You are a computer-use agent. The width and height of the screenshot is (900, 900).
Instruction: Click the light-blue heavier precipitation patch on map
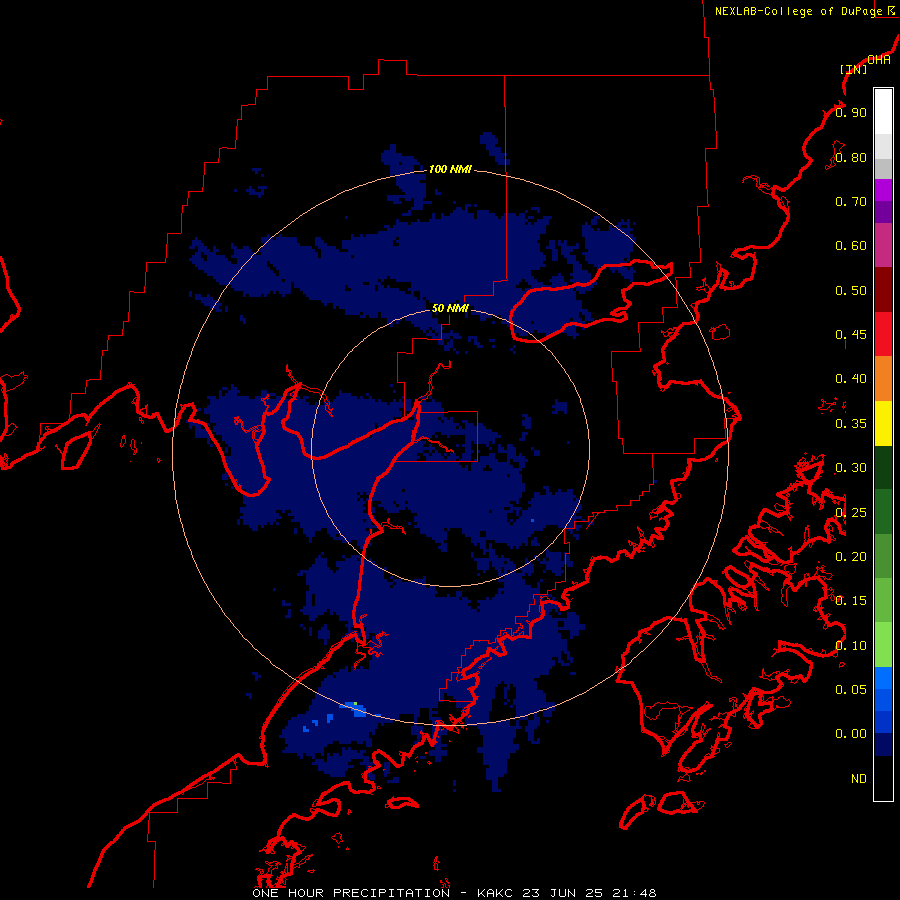pos(354,709)
